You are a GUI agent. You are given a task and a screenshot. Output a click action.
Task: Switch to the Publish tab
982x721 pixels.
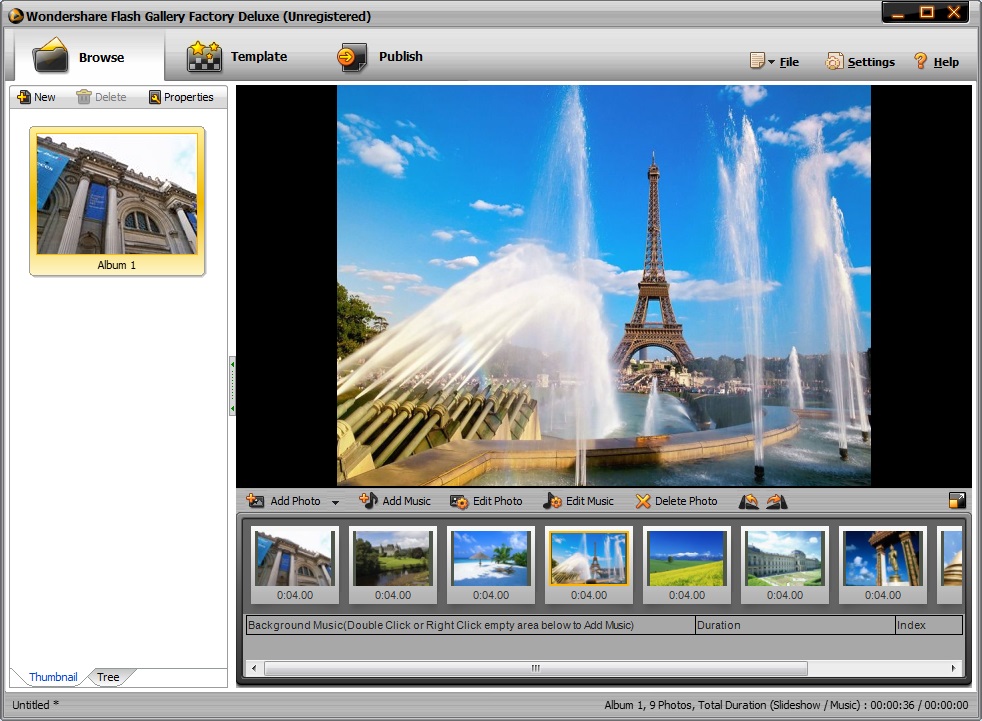coord(381,57)
